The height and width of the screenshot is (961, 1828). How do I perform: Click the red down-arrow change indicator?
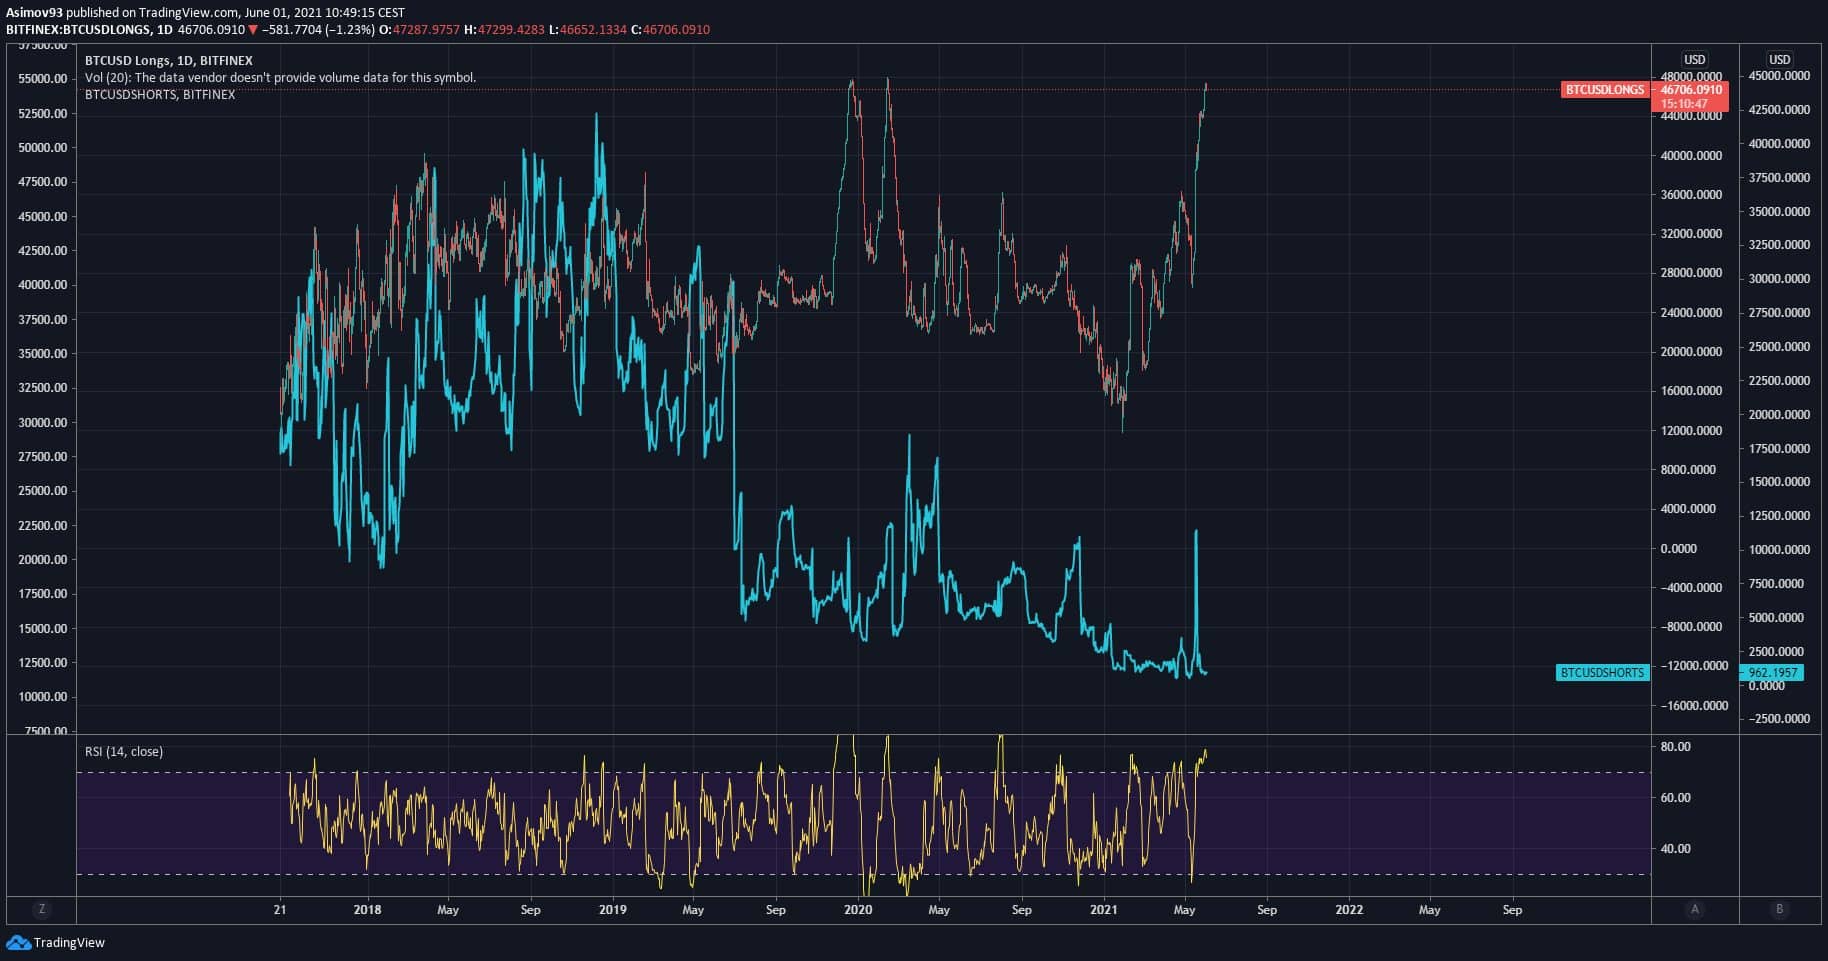[x=254, y=30]
